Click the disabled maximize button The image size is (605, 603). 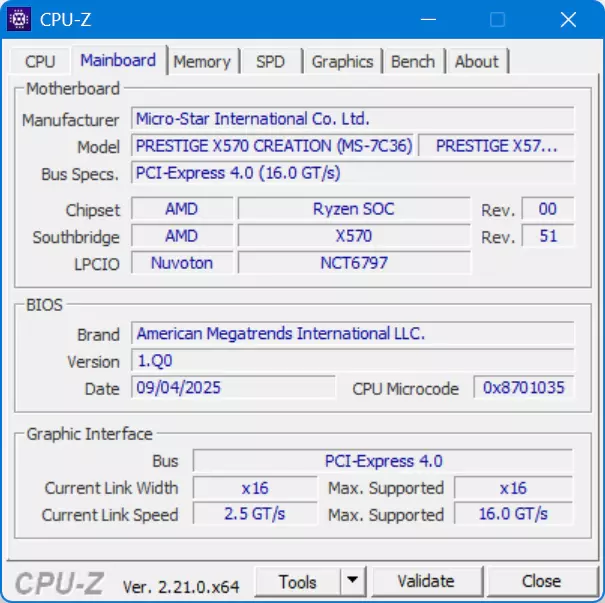[497, 19]
